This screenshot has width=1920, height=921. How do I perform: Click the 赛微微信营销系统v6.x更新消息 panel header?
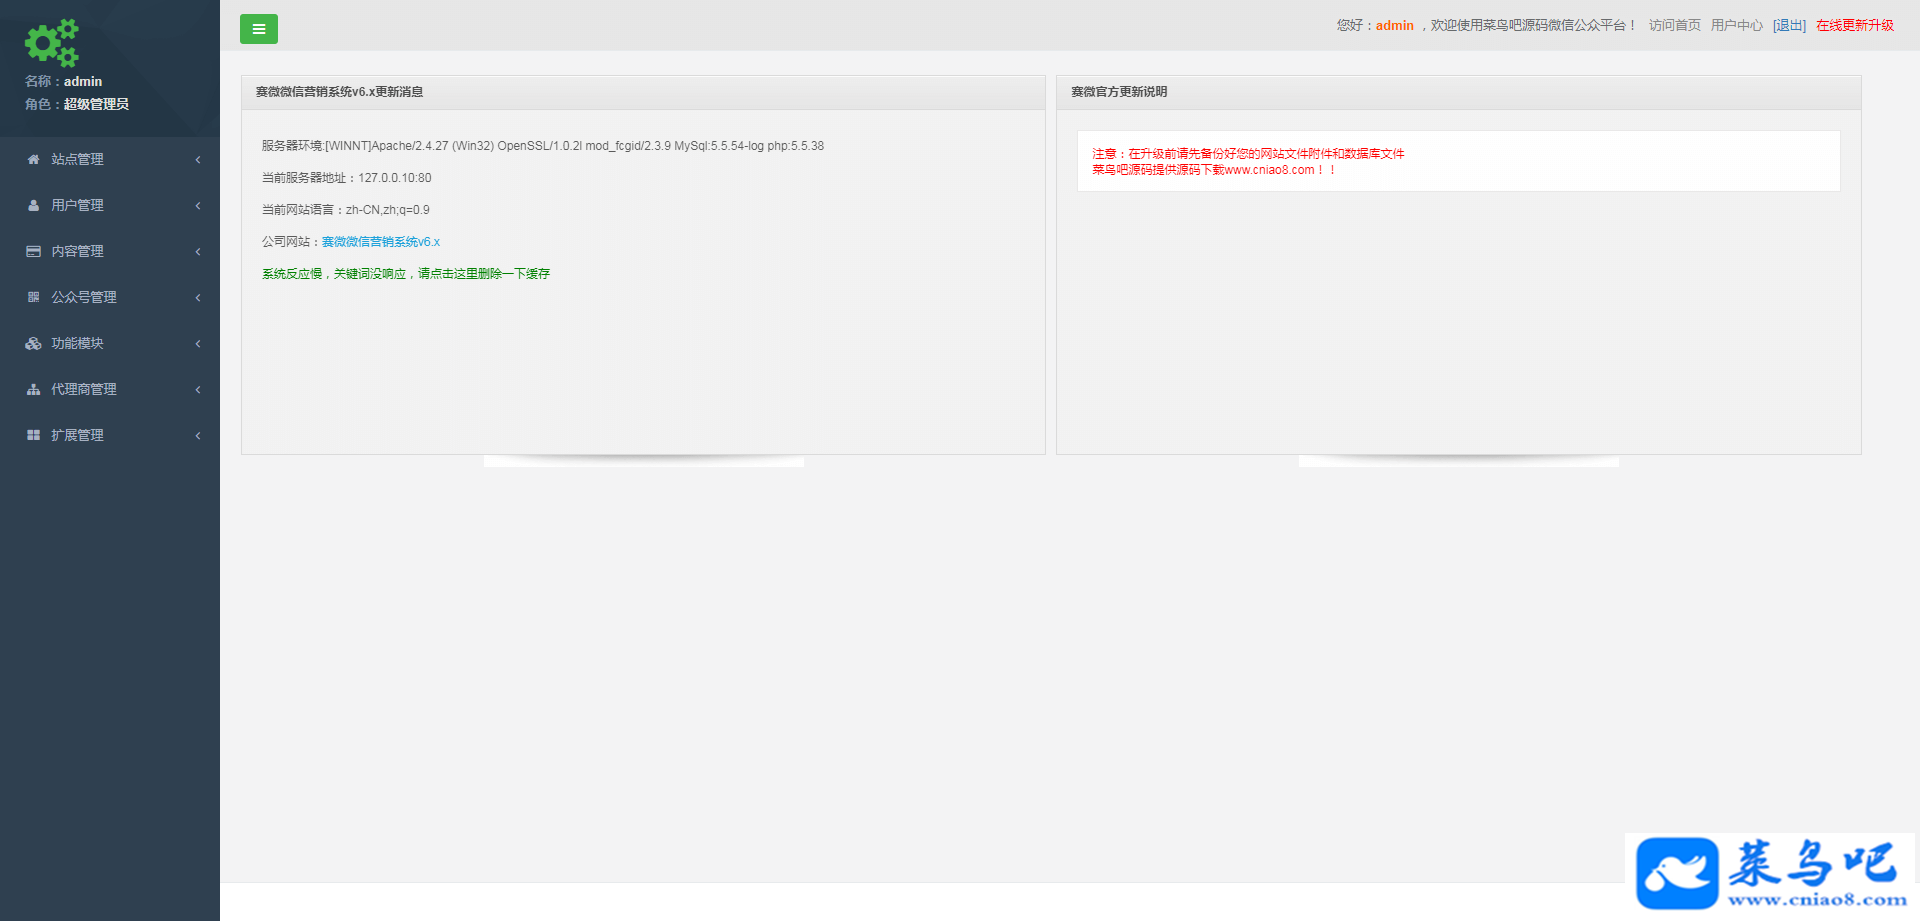click(643, 92)
